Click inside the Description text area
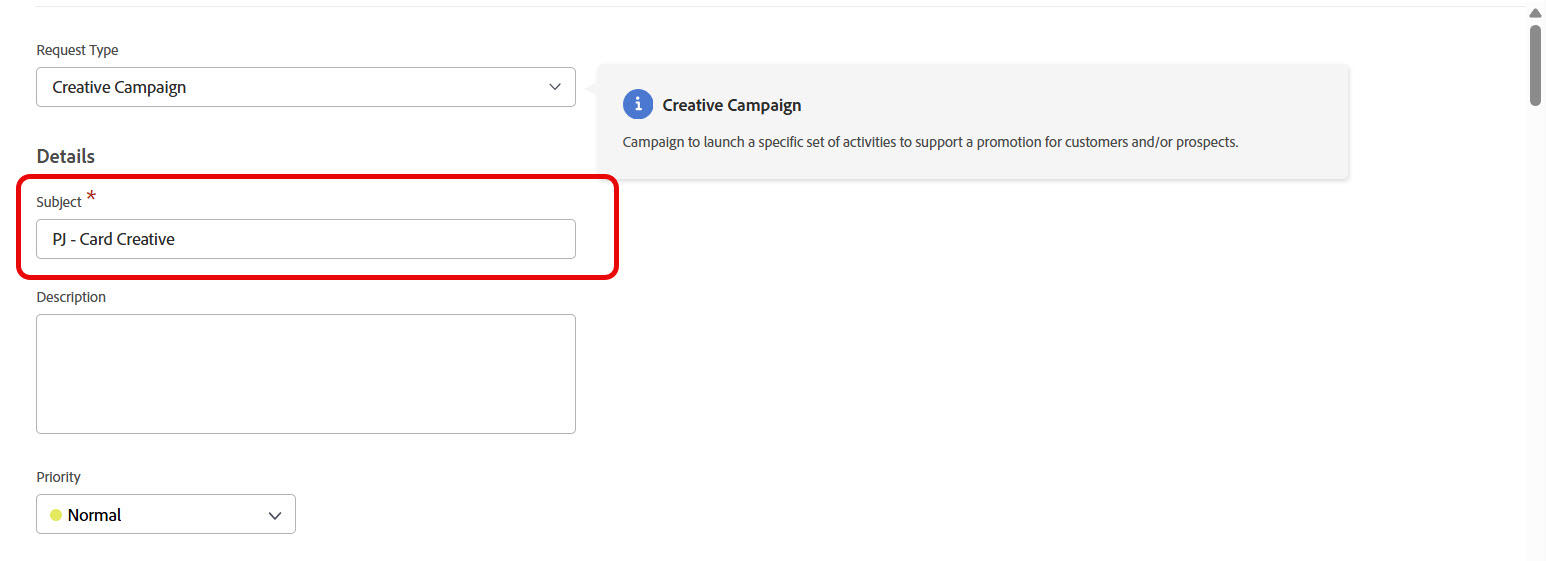1546x561 pixels. (306, 374)
